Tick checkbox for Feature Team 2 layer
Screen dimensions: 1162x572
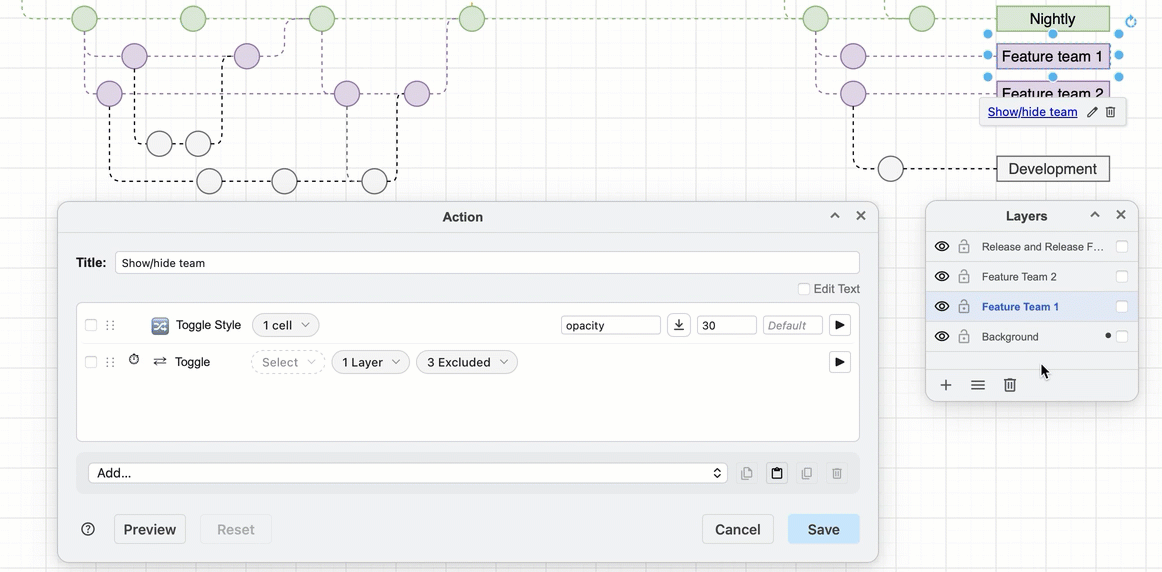[1122, 276]
